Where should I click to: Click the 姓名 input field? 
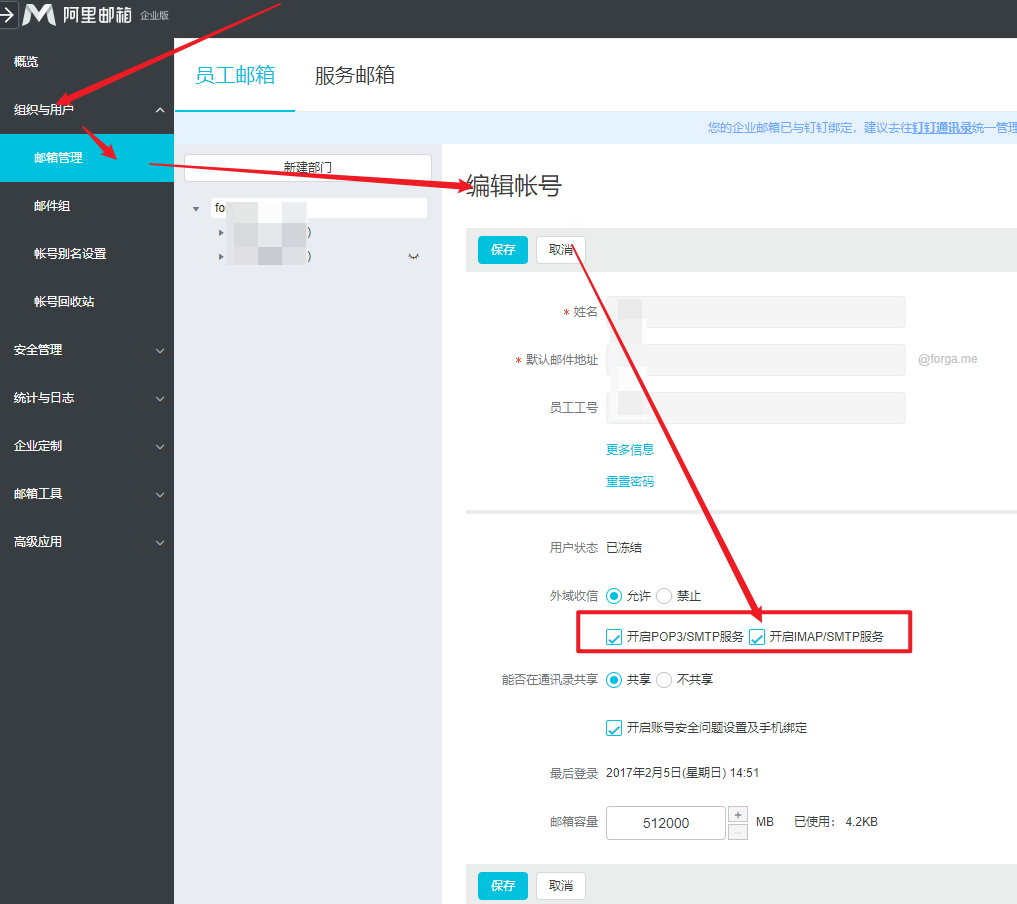pyautogui.click(x=756, y=312)
